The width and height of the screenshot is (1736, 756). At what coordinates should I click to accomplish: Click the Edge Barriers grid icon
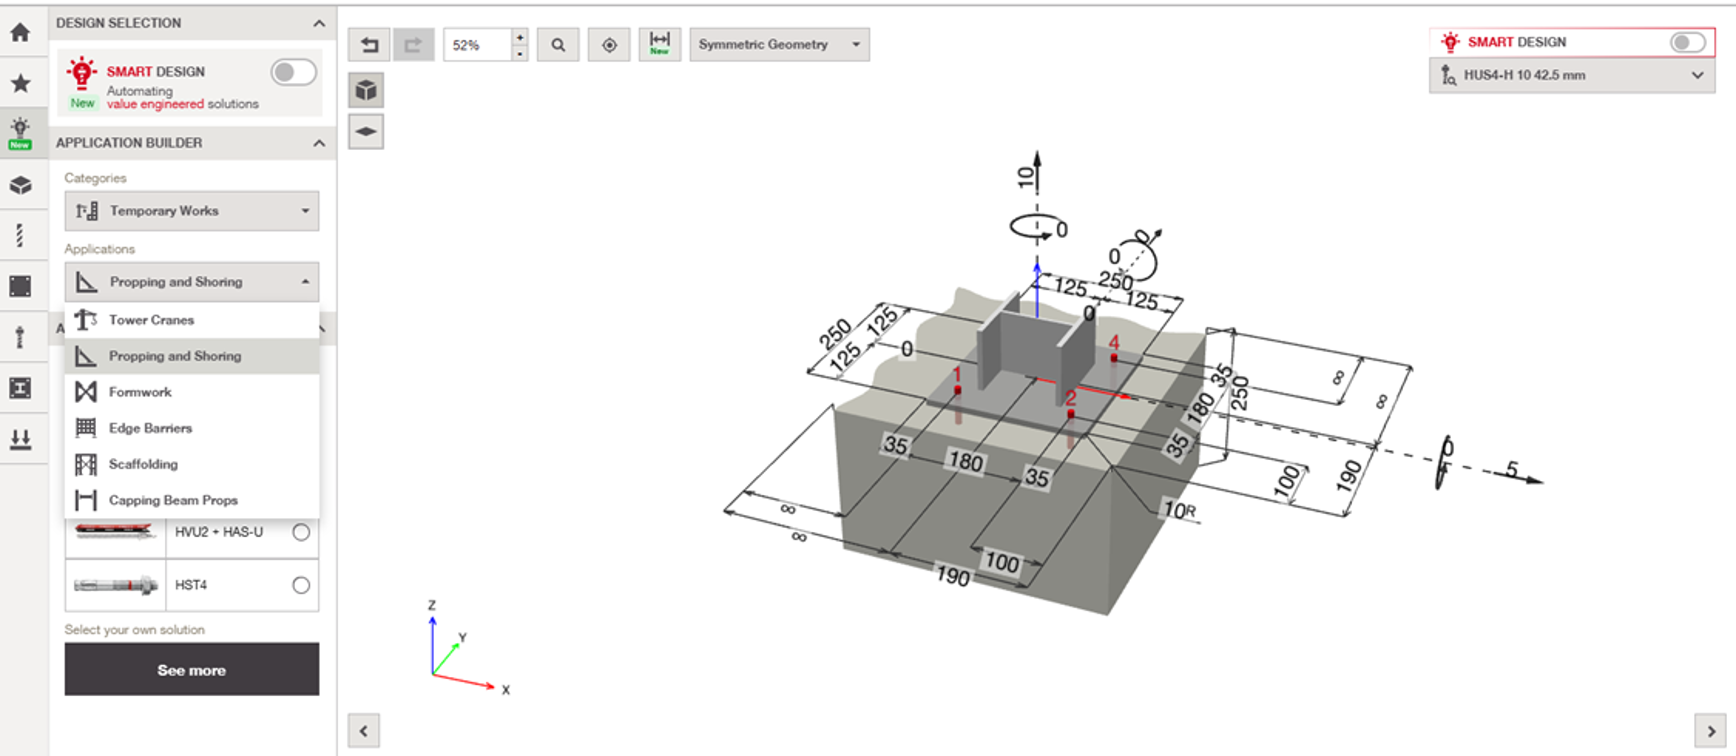coord(86,428)
